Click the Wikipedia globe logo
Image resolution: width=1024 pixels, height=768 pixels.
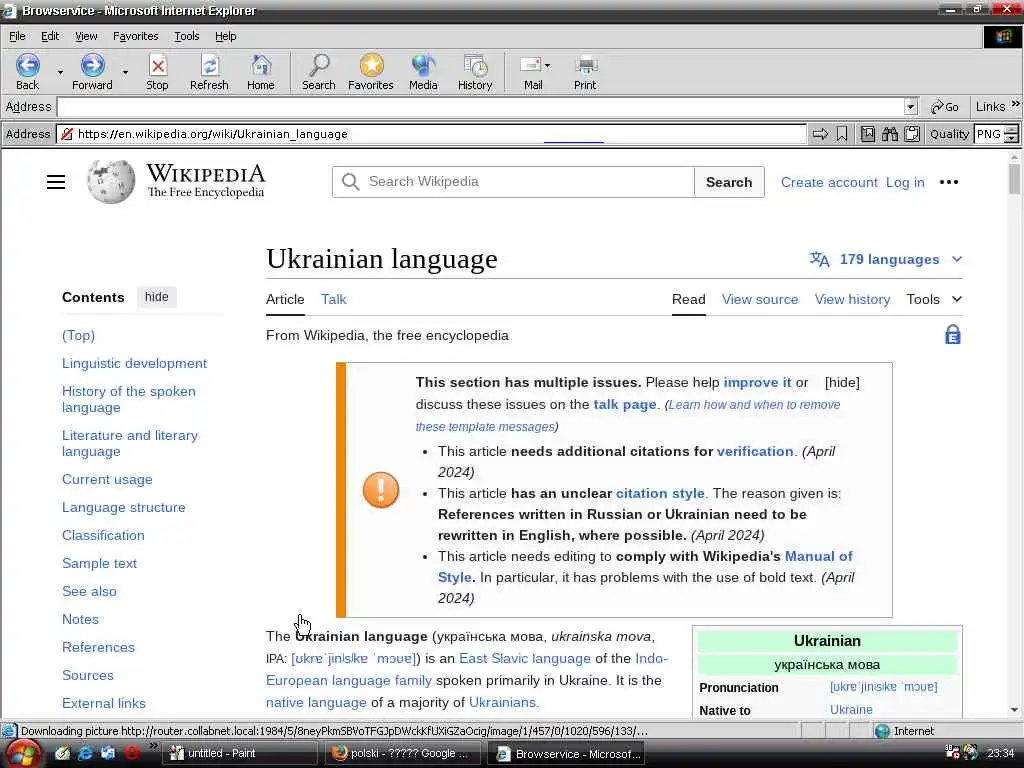[x=111, y=182]
